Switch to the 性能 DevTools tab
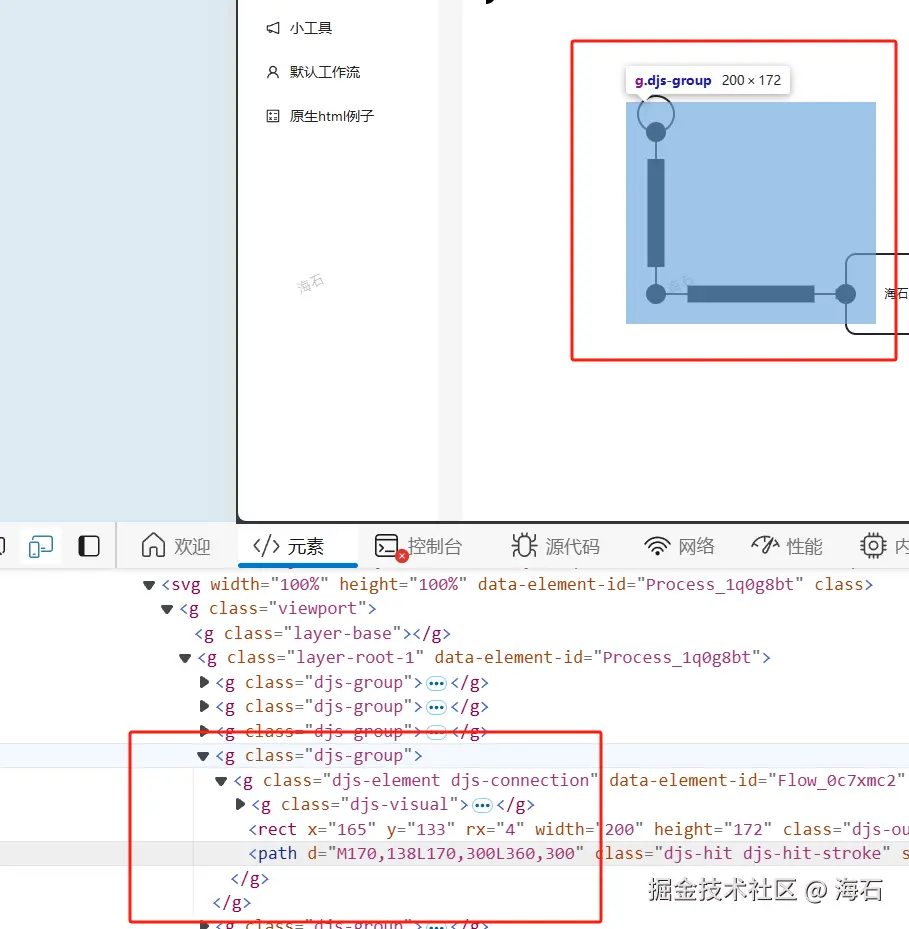The width and height of the screenshot is (909, 929). pos(787,546)
